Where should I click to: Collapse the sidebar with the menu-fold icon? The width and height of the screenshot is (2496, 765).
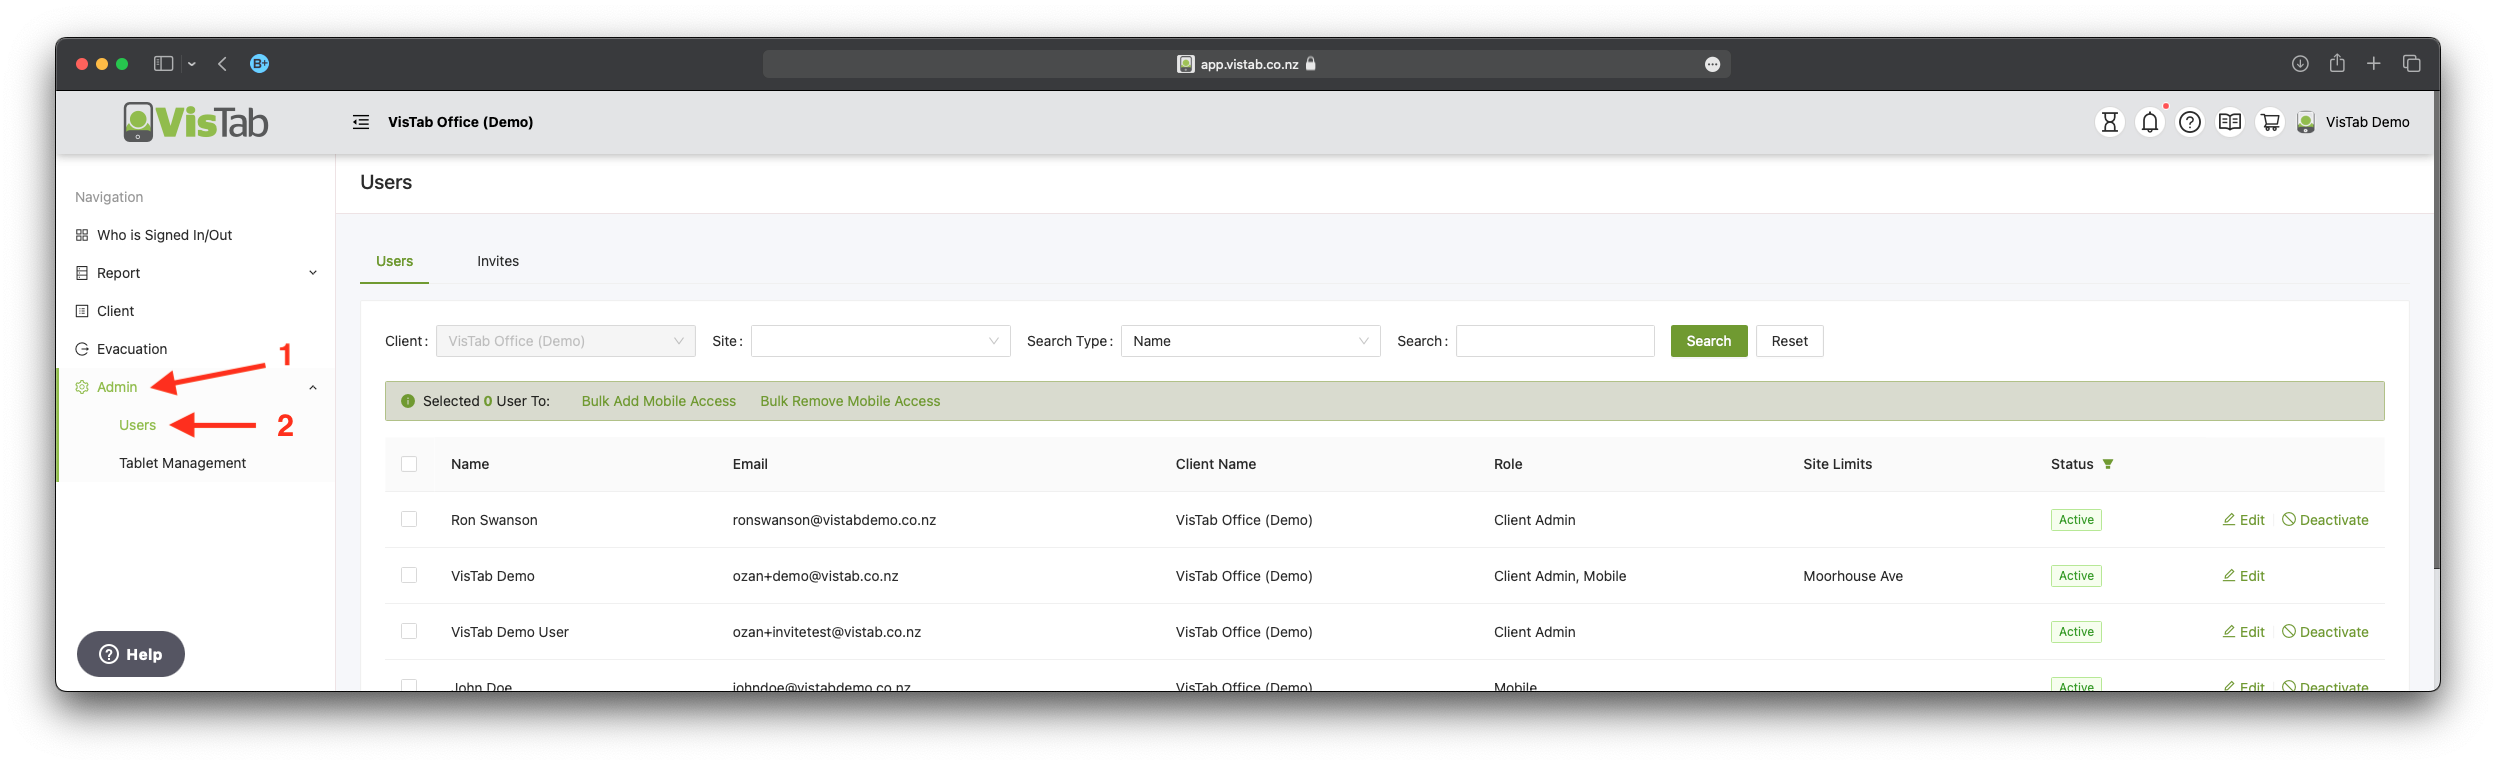click(x=361, y=122)
